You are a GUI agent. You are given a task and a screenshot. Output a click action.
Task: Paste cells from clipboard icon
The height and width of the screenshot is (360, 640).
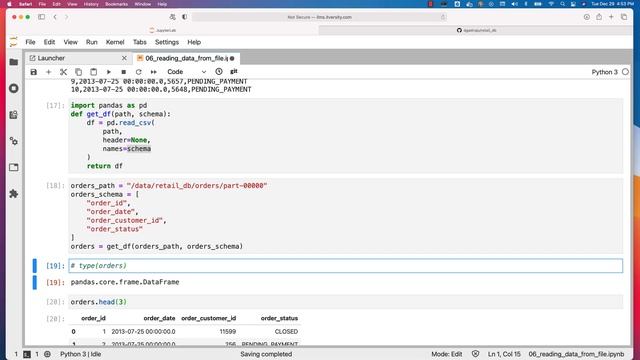pyautogui.click(x=93, y=72)
